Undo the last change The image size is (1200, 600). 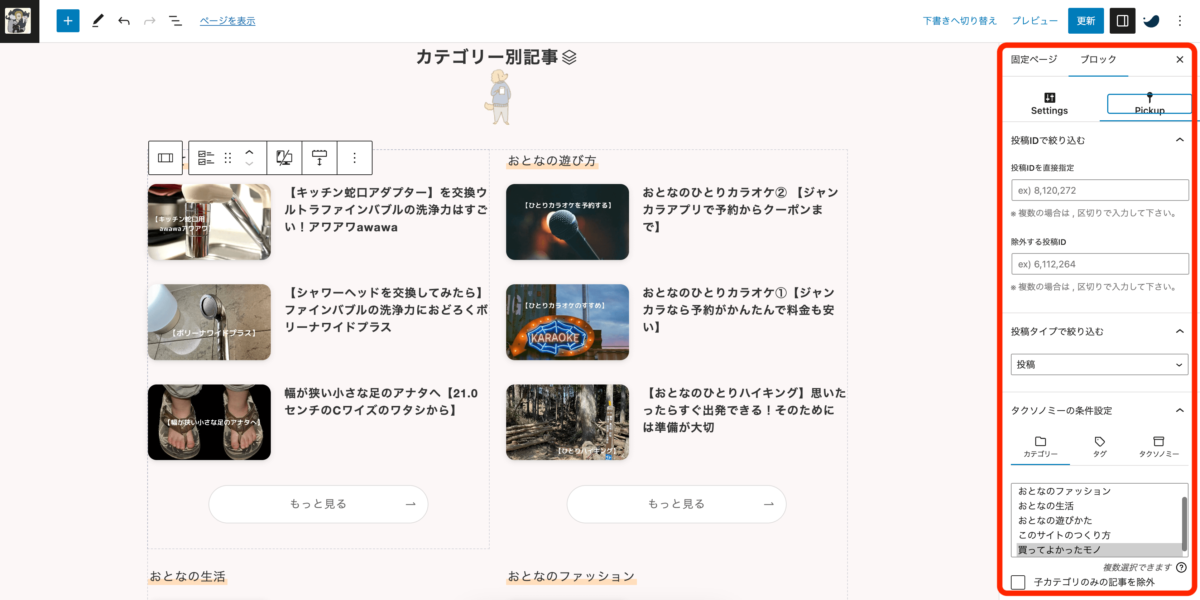124,20
